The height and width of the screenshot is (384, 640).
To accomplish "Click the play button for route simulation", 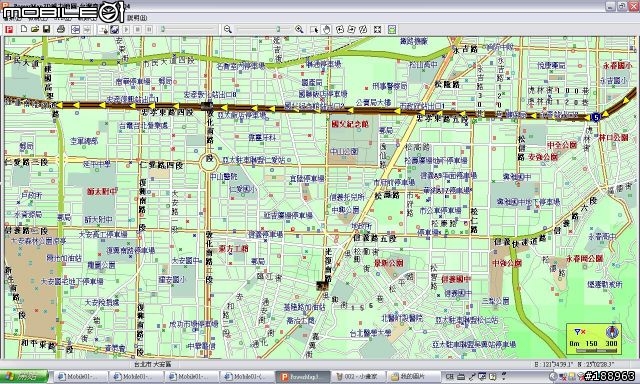I will pyautogui.click(x=127, y=29).
